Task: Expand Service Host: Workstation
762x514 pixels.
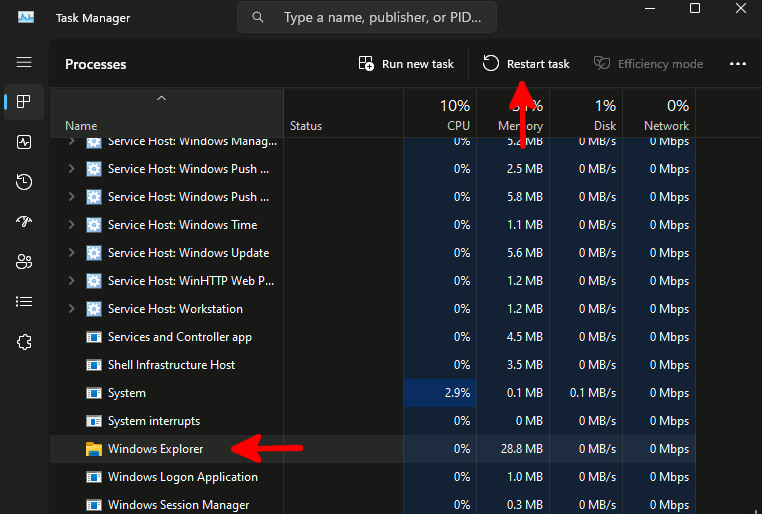Action: (71, 308)
